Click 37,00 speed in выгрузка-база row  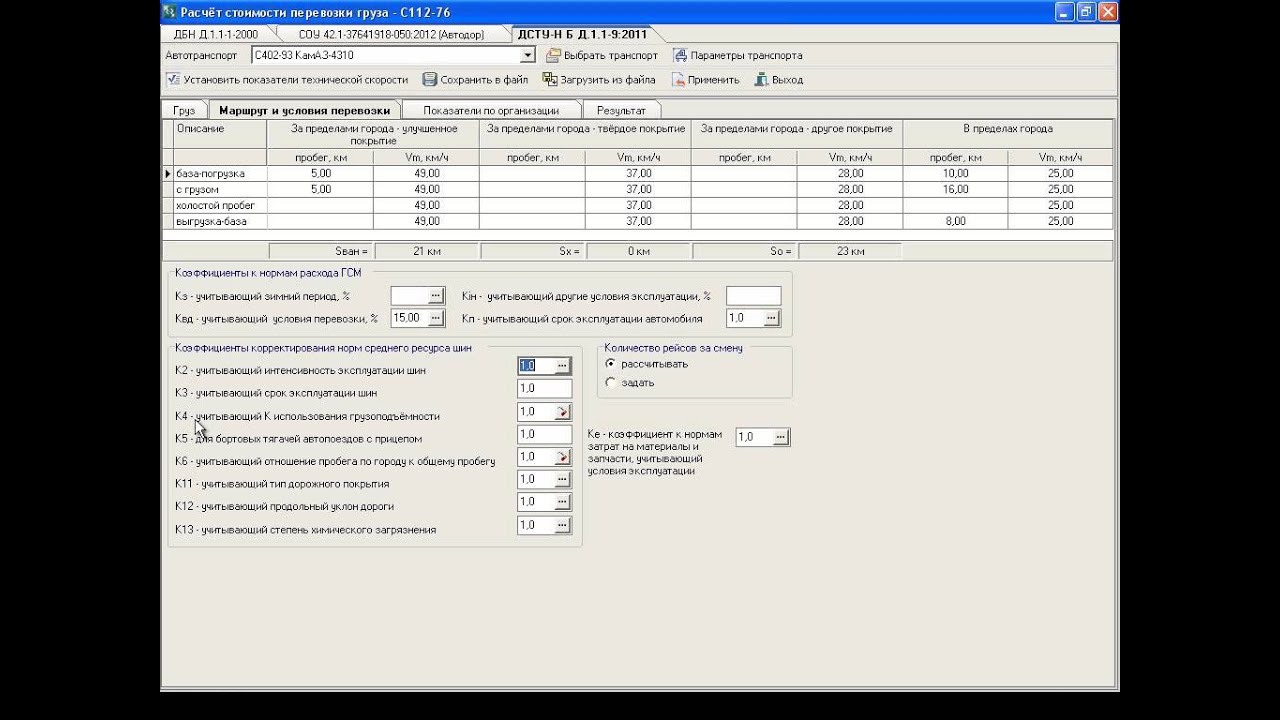[638, 221]
